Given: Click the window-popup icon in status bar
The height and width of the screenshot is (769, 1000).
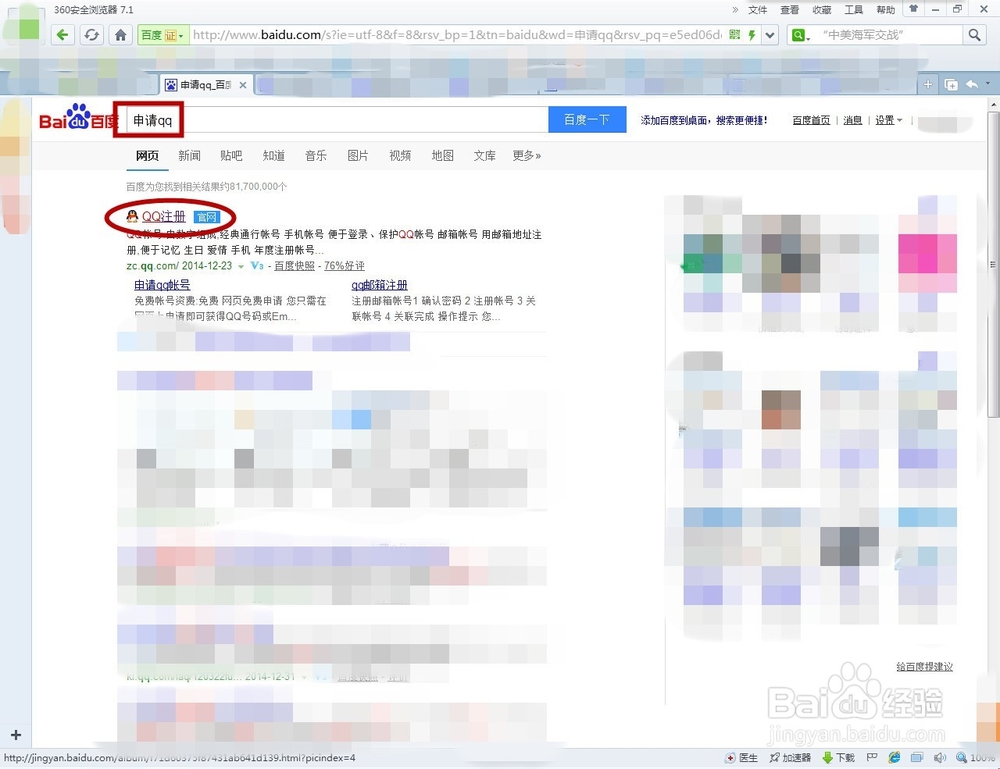Looking at the screenshot, I should coord(917,758).
